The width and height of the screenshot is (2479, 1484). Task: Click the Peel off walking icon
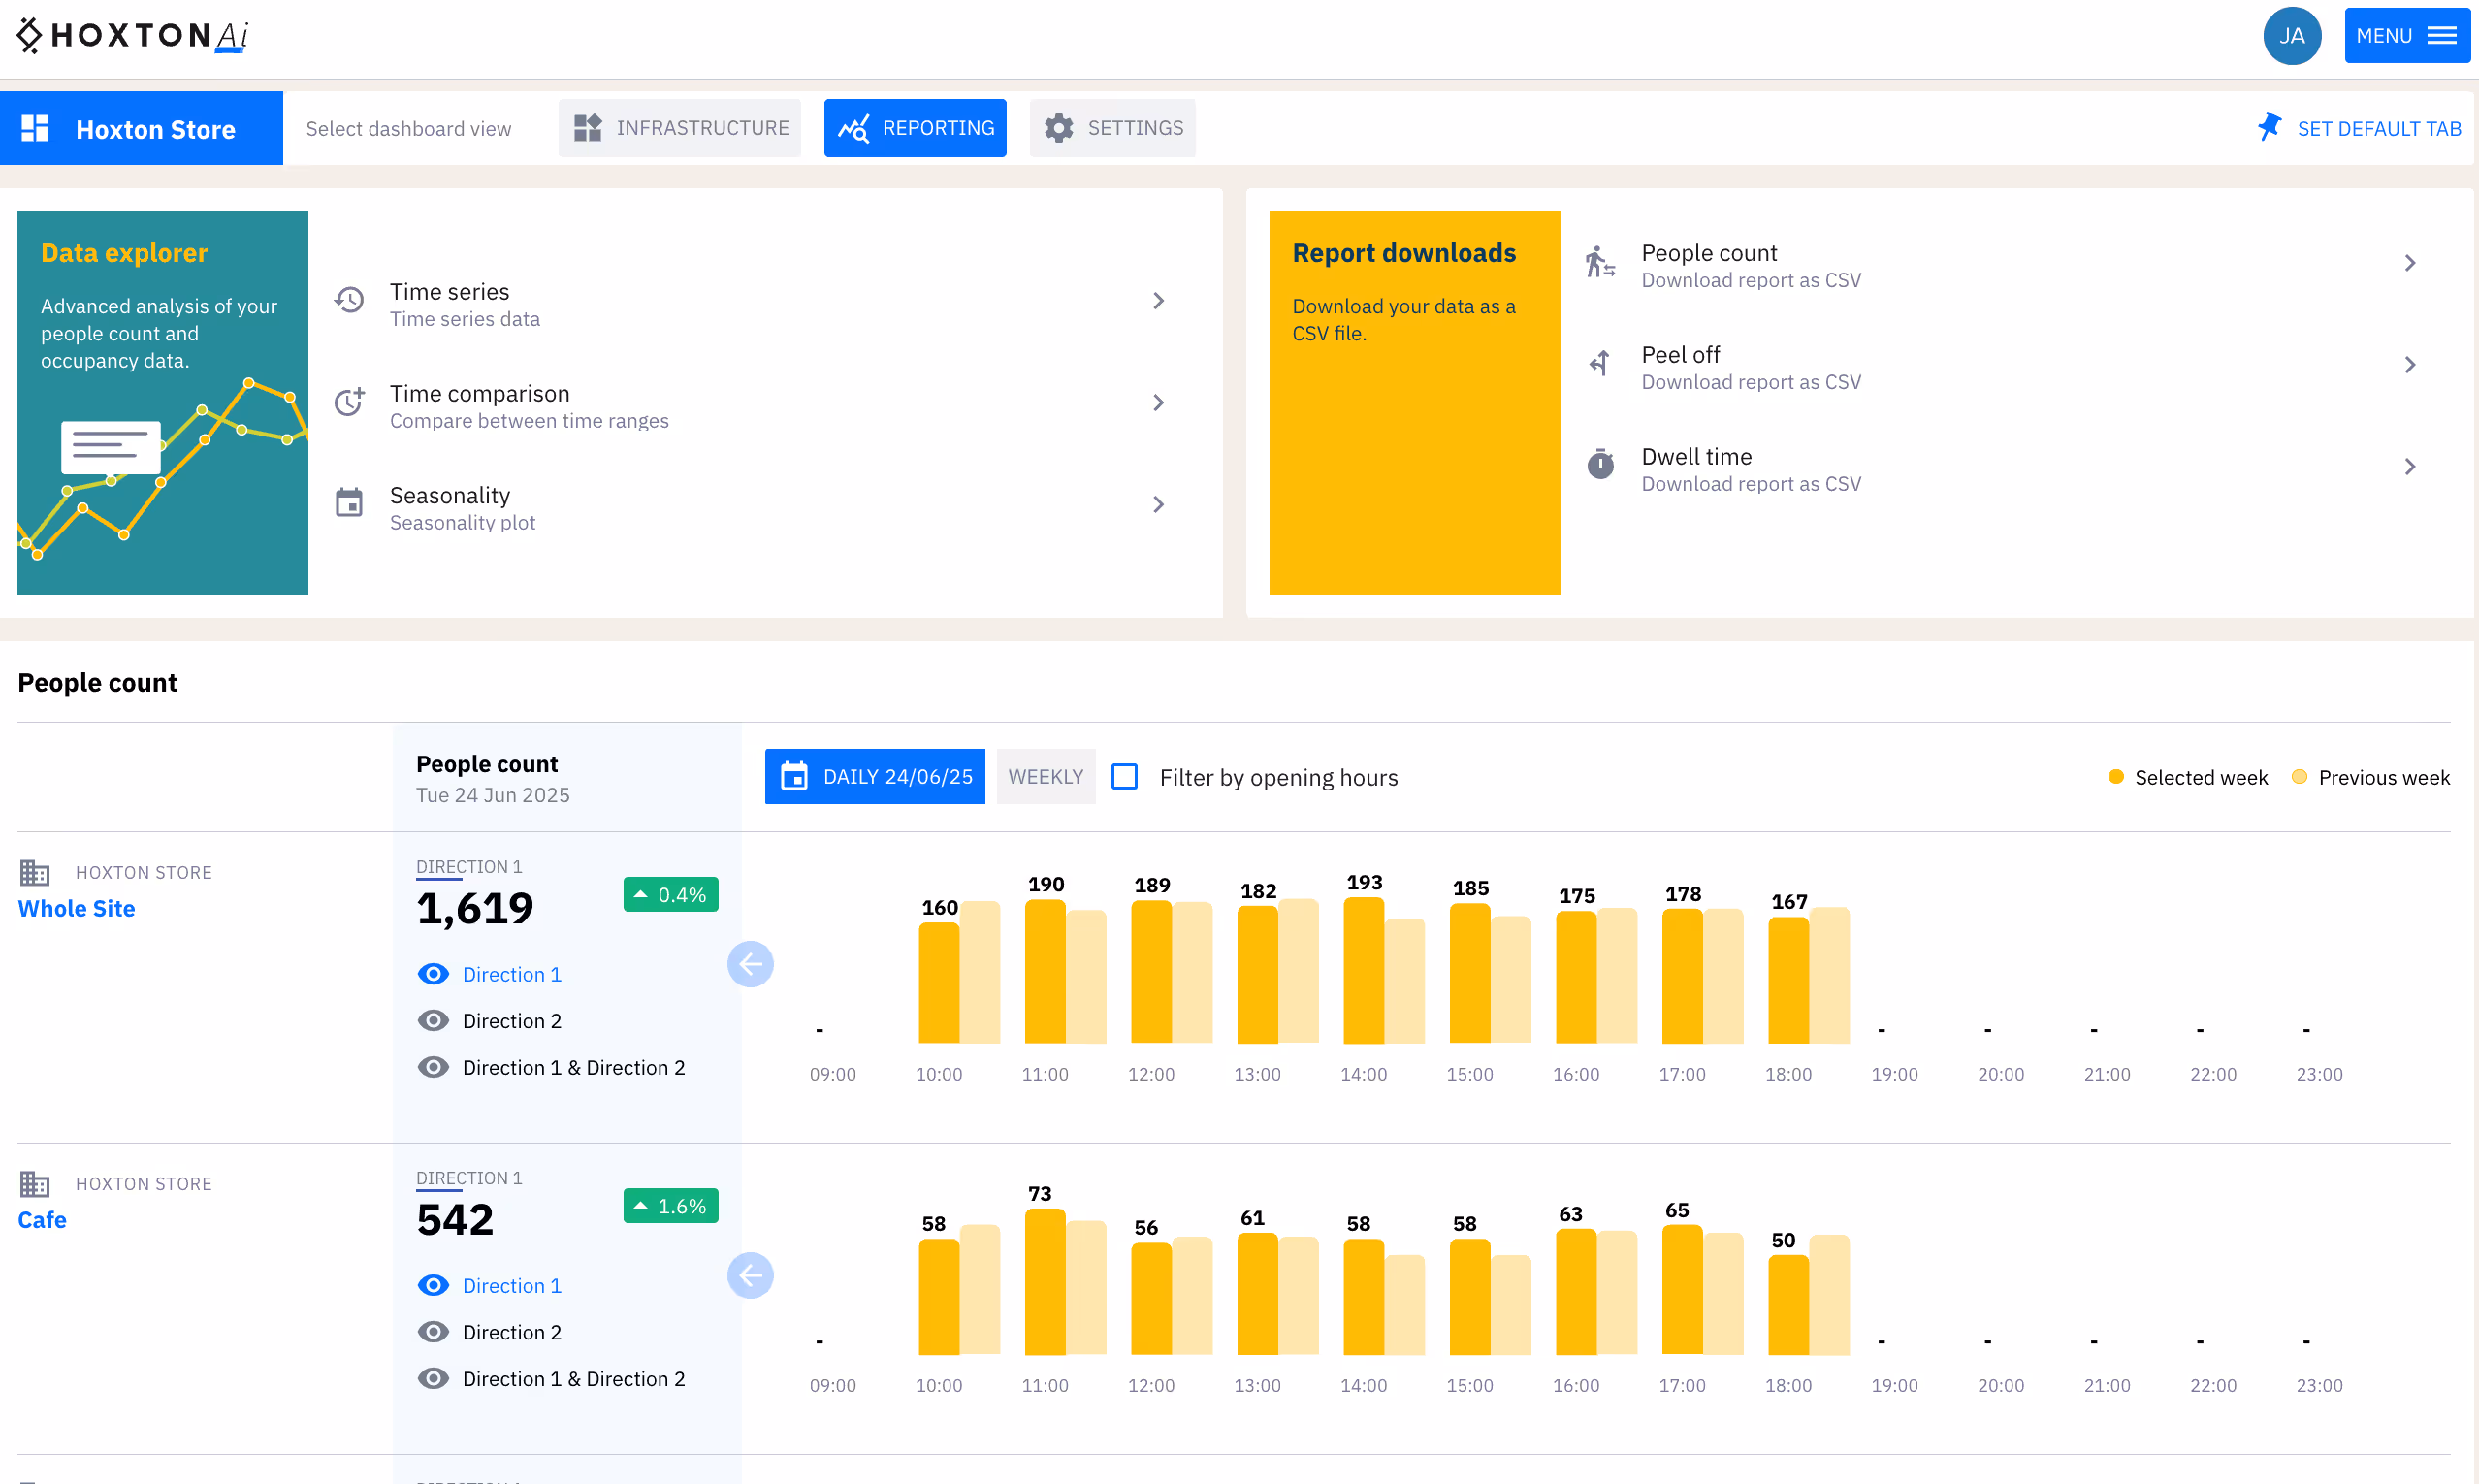tap(1601, 363)
